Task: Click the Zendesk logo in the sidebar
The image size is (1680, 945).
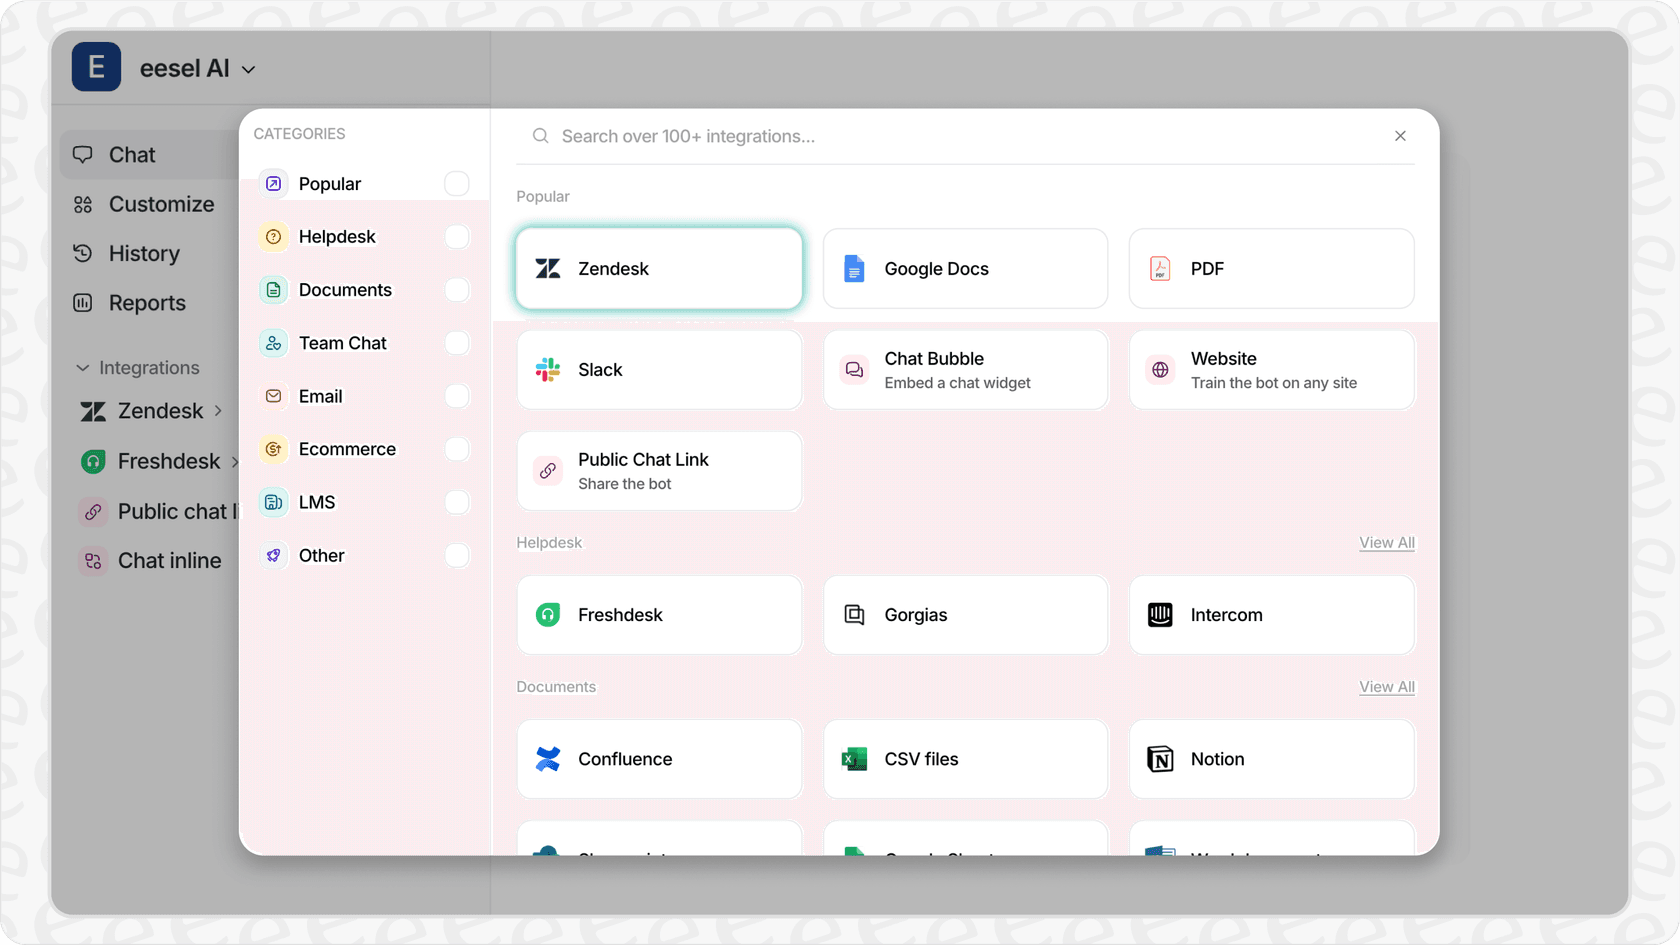Action: tap(93, 411)
